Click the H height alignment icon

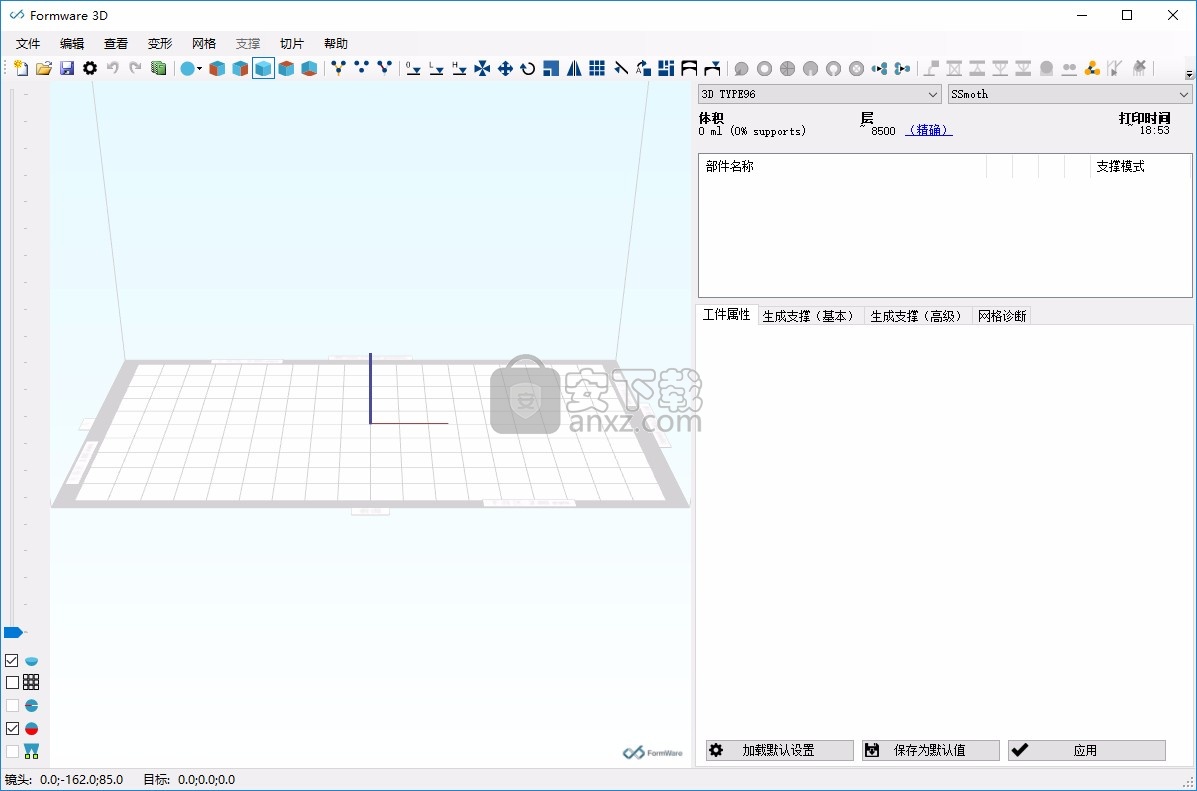tap(459, 69)
